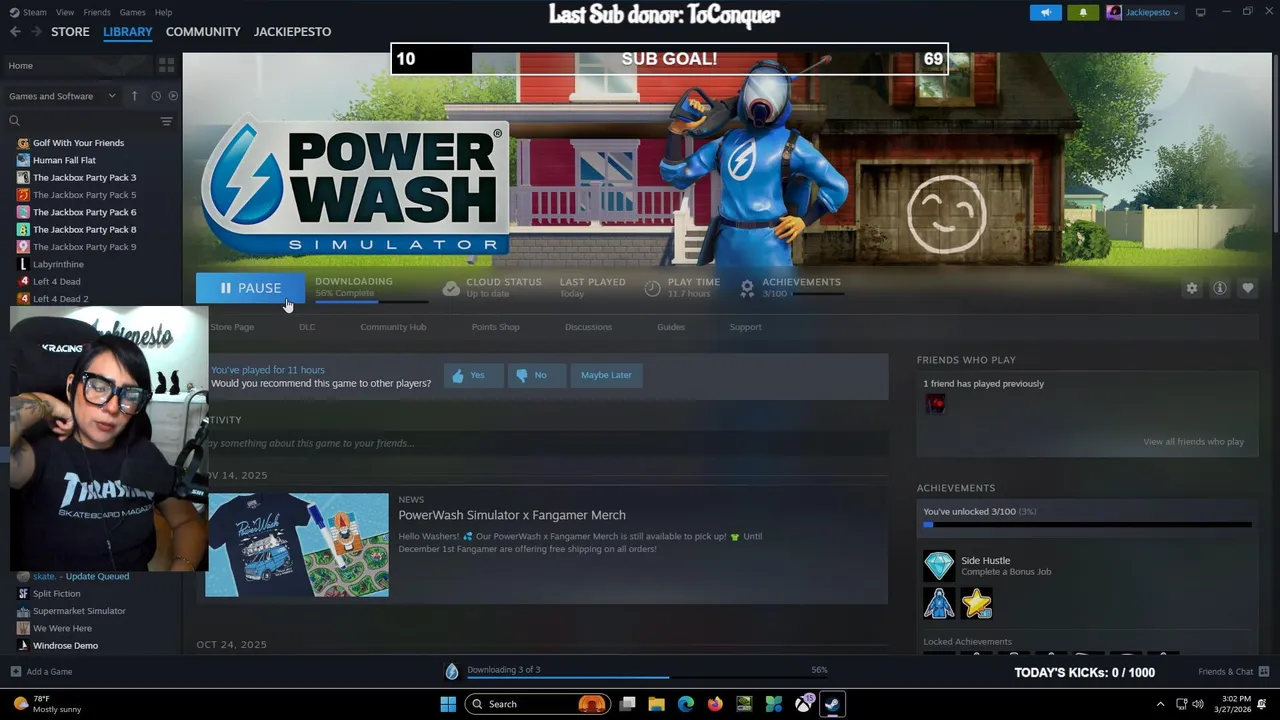Screen dimensions: 1280x720
Task: Open the Guides link
Action: tap(671, 327)
